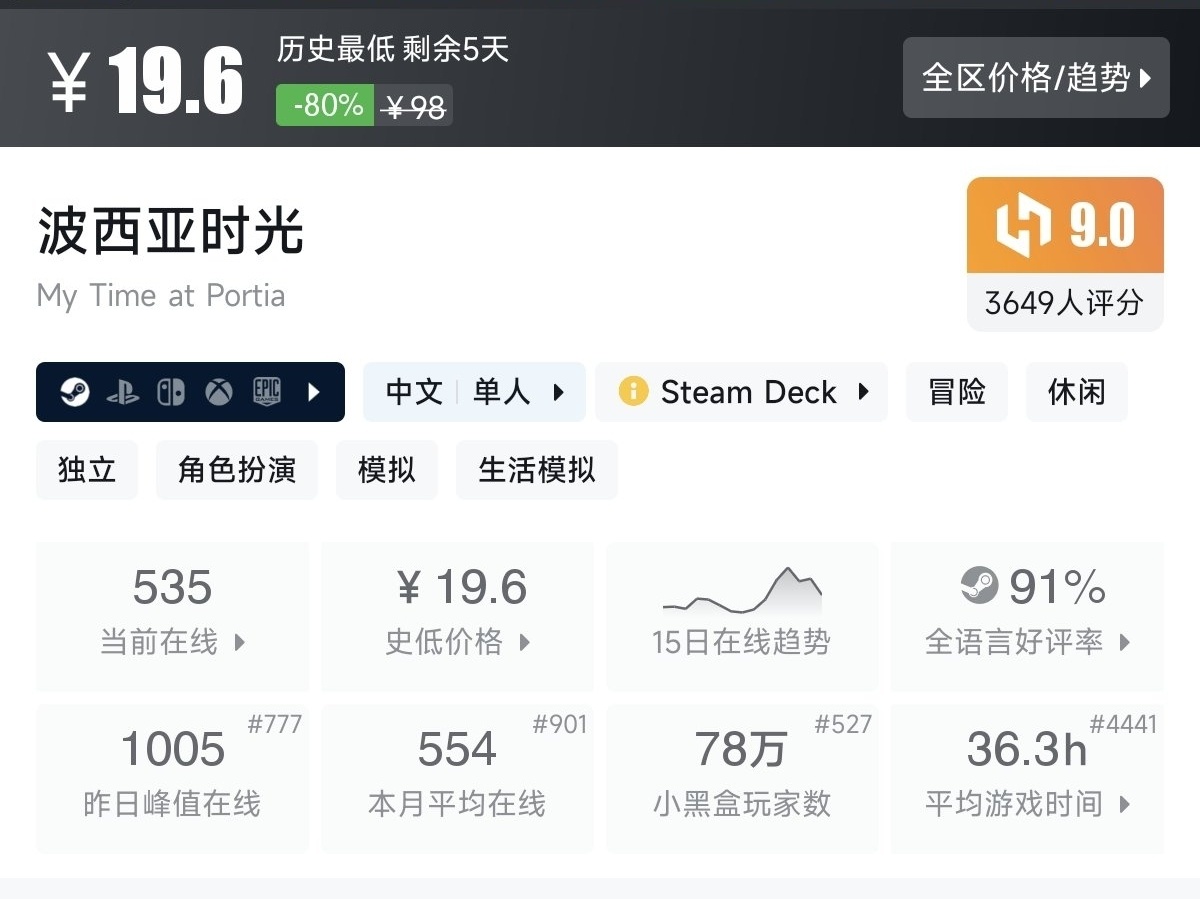Tap the ¥19.6 current price header
This screenshot has height=899, width=1200.
point(147,80)
